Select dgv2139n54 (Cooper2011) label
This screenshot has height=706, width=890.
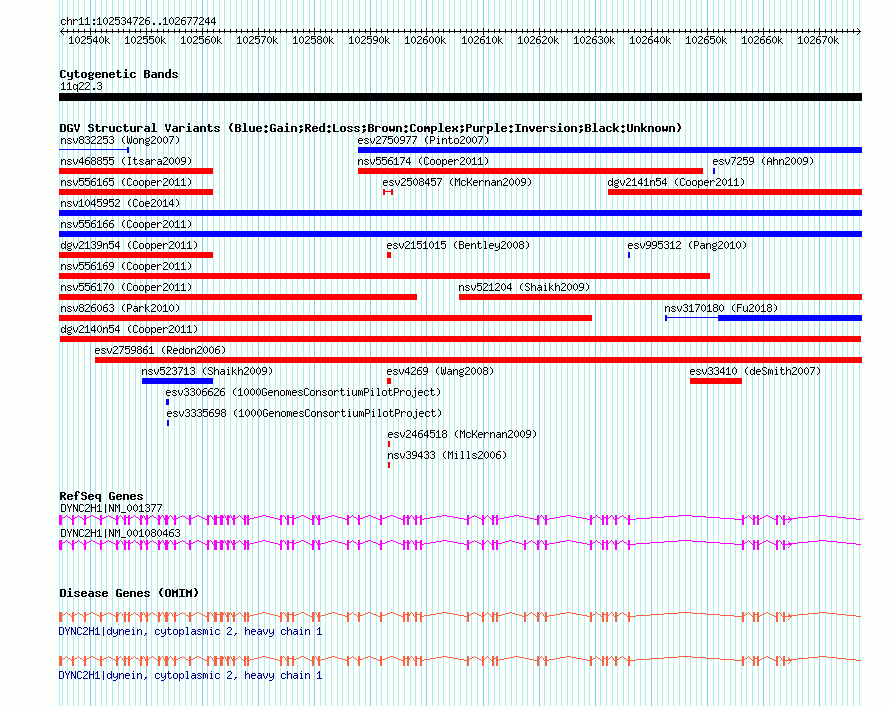129,245
